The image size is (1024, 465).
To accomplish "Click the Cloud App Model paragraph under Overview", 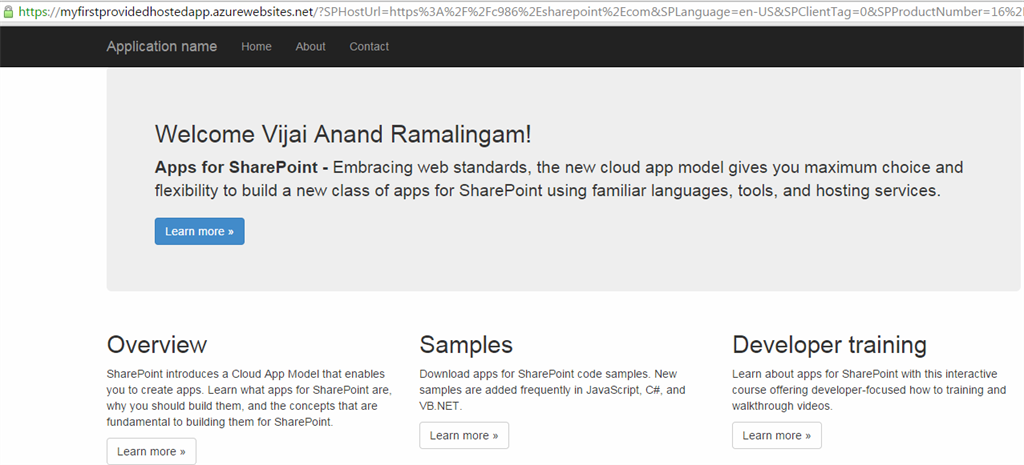I will tap(249, 398).
